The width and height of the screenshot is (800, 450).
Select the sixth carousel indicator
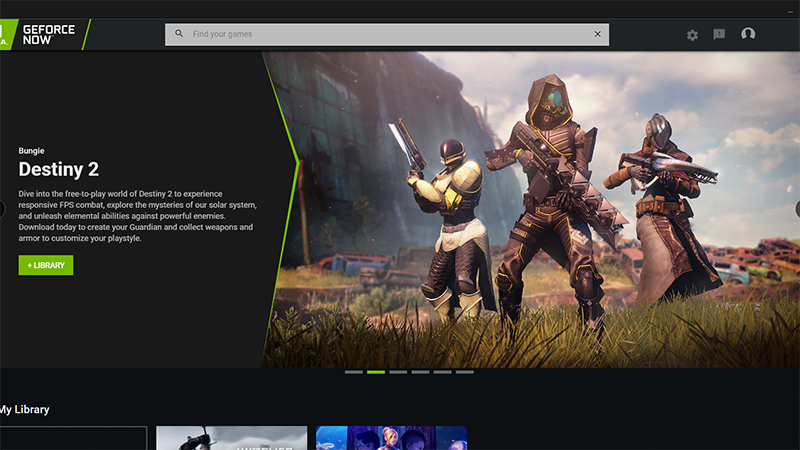(x=465, y=372)
